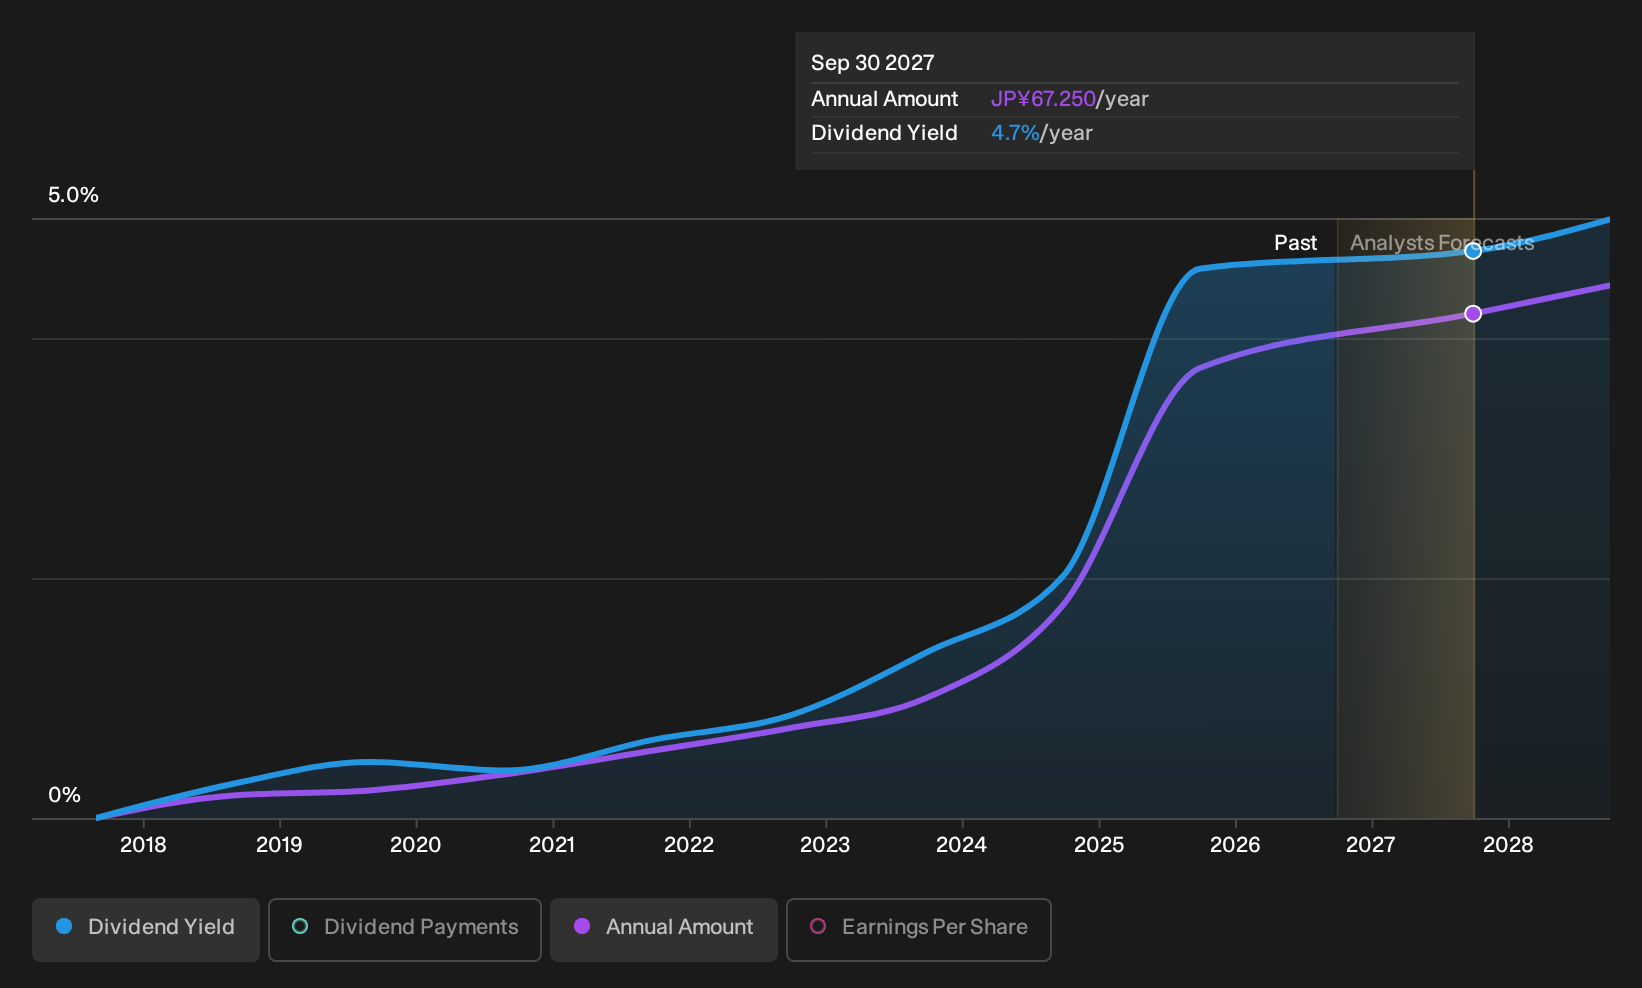This screenshot has width=1642, height=988.
Task: Toggle the Annual Amount series
Action: point(664,929)
